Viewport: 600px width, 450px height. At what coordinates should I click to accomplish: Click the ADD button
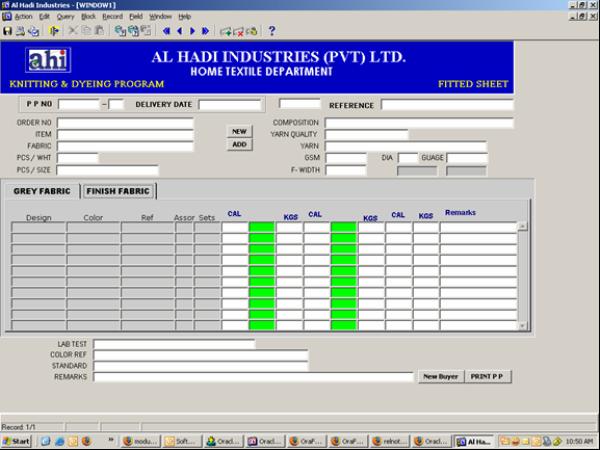click(240, 144)
